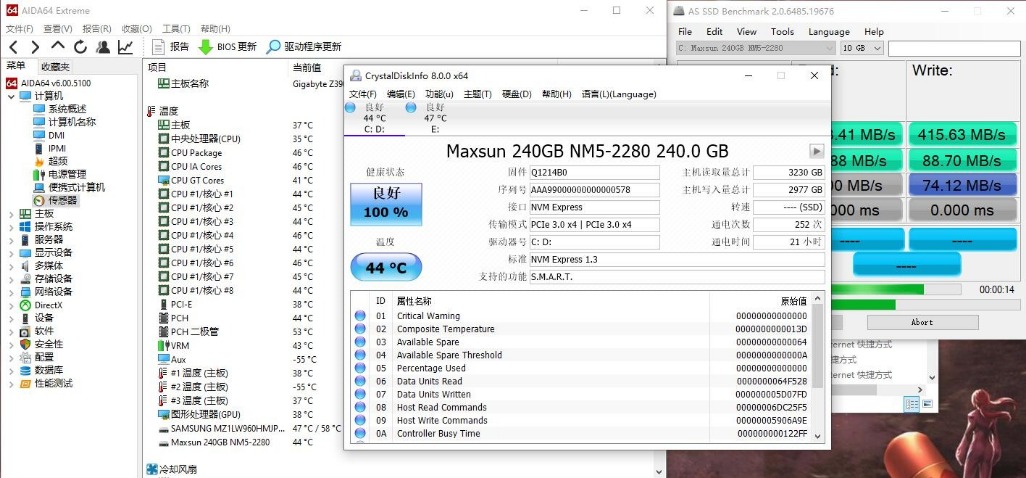Open the drive selection dropdown in AS SSD
The width and height of the screenshot is (1026, 478).
tap(755, 48)
